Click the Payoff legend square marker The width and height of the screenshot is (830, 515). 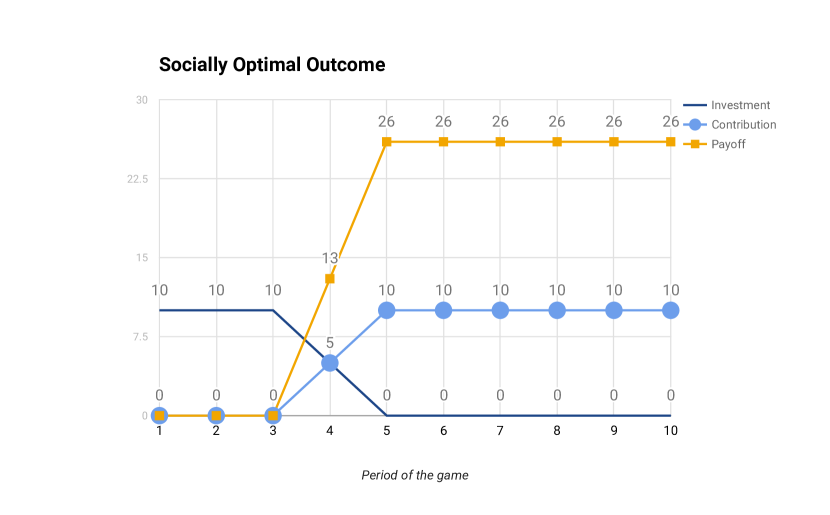tap(696, 144)
